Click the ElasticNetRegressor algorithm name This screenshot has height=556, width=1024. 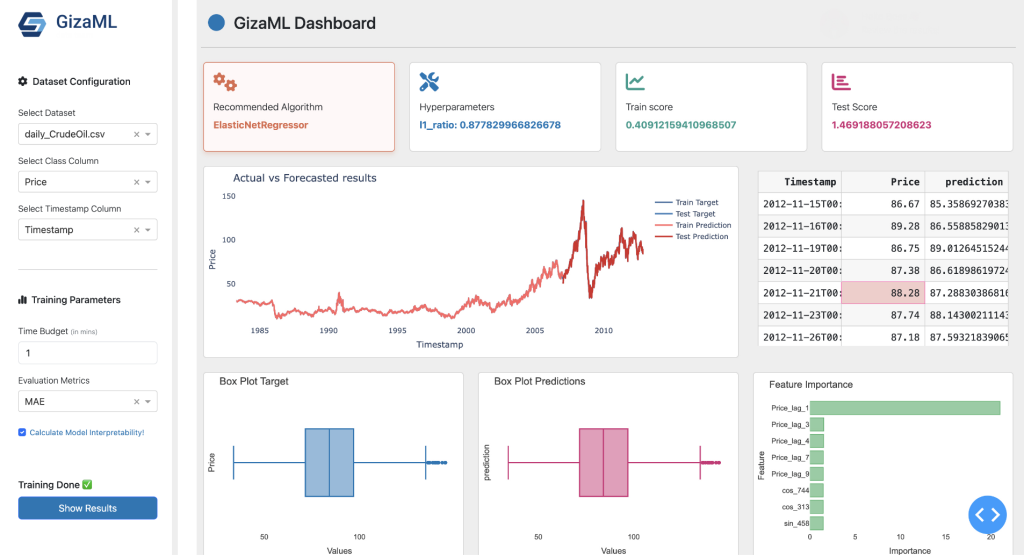pos(261,125)
